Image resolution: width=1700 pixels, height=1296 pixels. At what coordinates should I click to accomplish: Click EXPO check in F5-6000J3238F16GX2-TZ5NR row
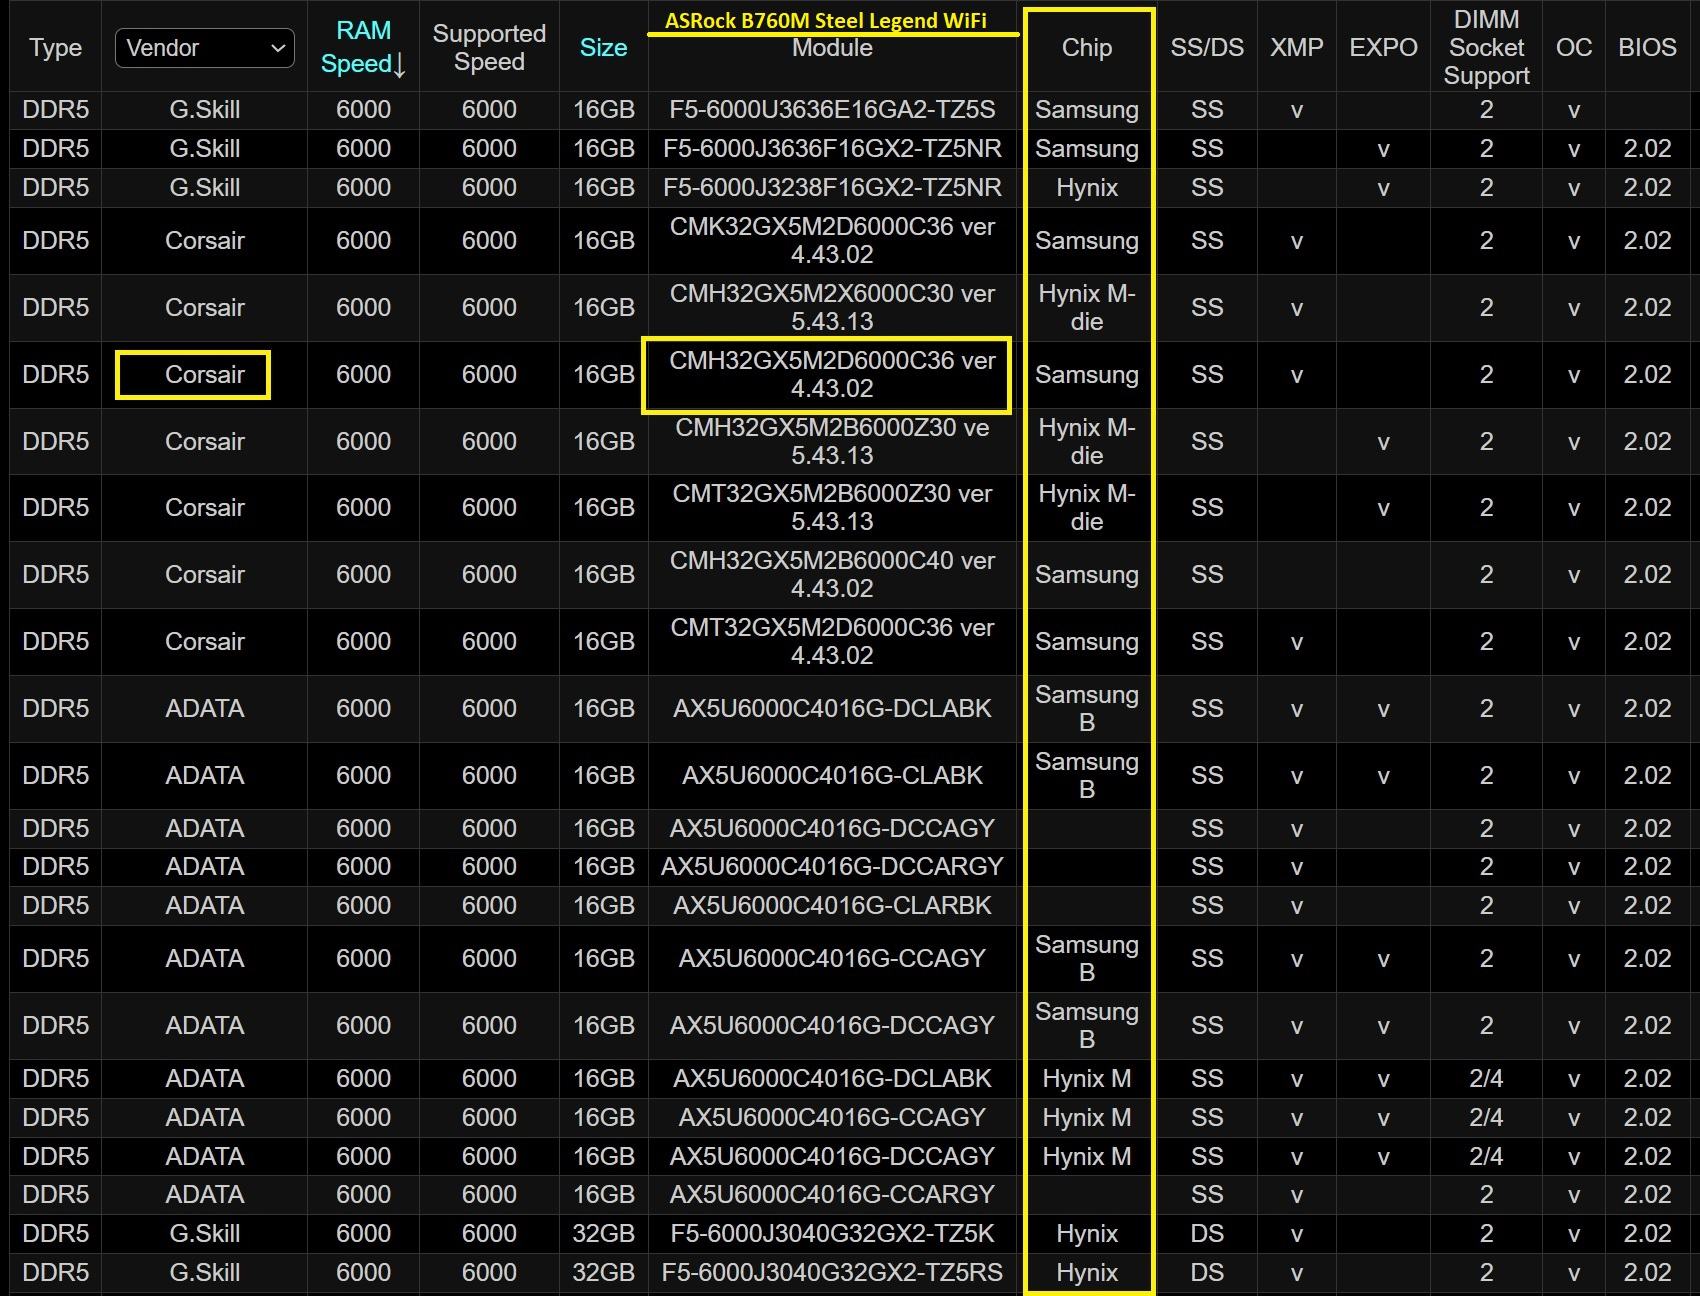[1383, 188]
